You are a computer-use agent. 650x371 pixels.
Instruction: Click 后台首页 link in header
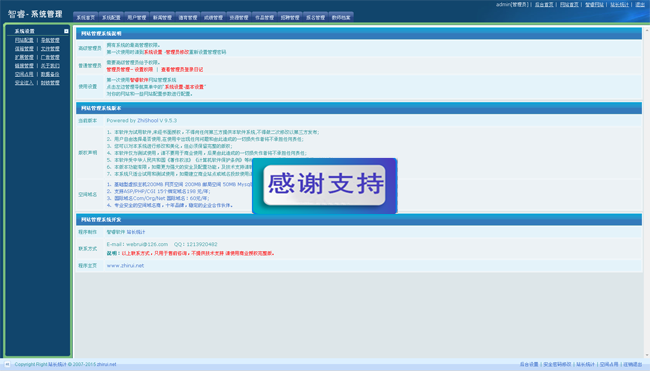click(544, 5)
